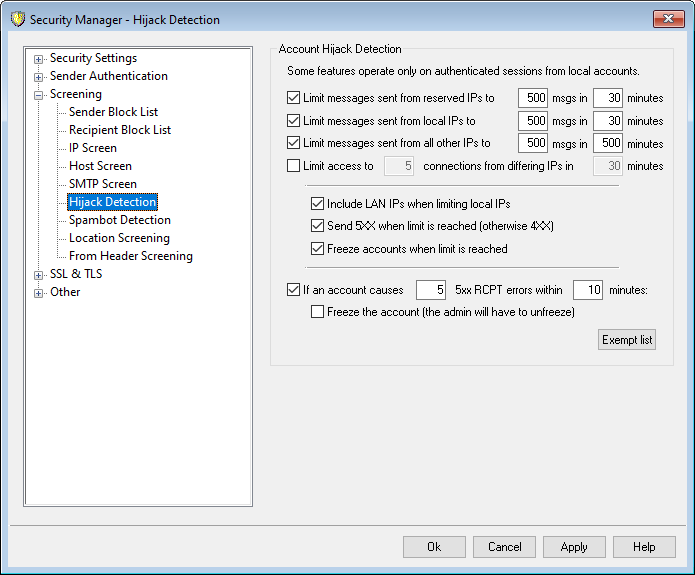Click the Help button
Viewport: 695px width, 575px height.
pos(644,547)
